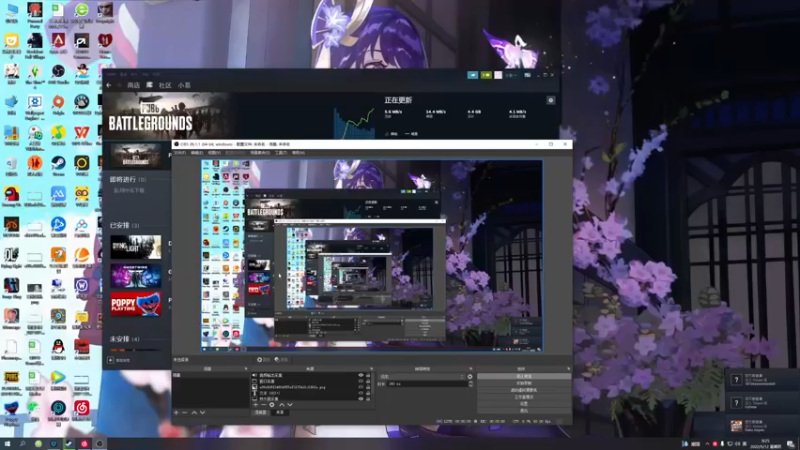The width and height of the screenshot is (800, 450).
Task: Open the Sources dock header menu icon
Action: tap(371, 369)
